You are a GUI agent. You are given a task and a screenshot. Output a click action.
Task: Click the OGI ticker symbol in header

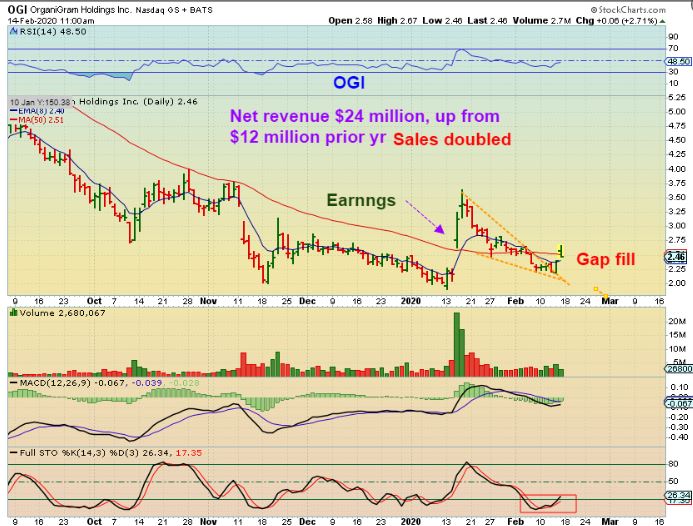click(18, 8)
